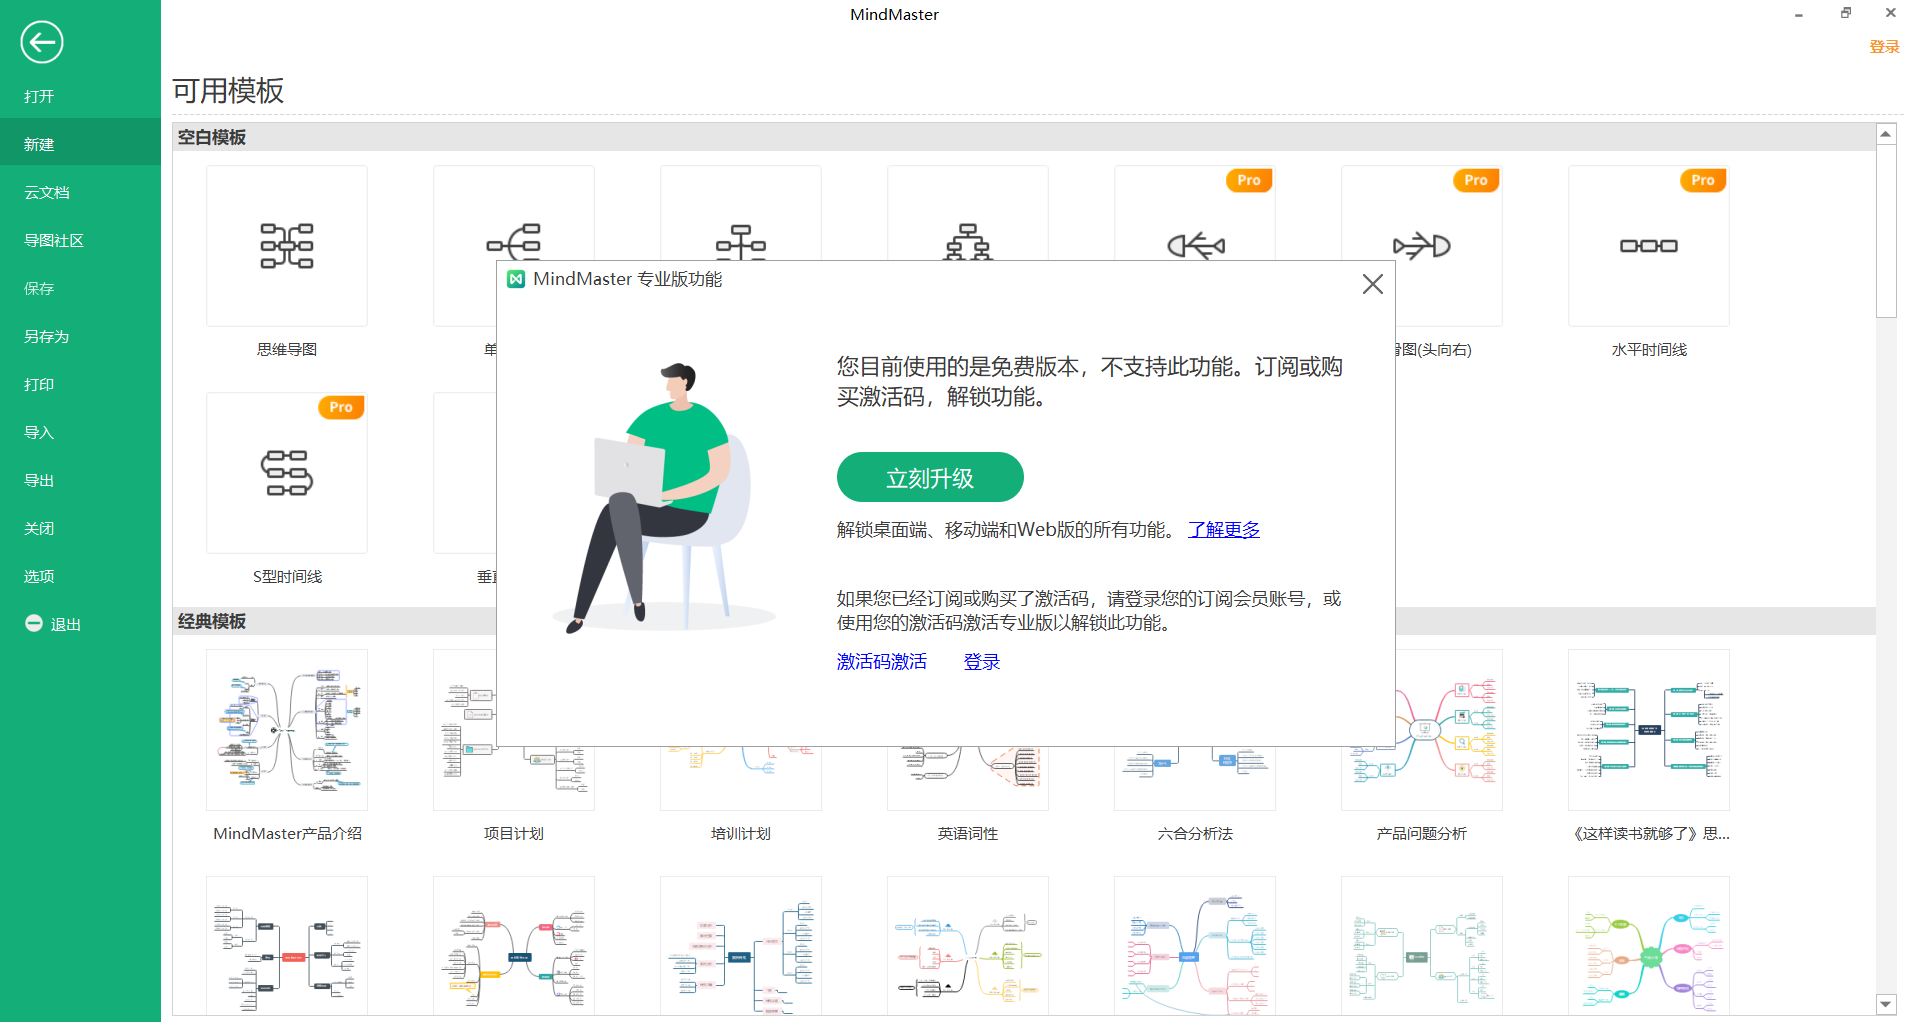Choose the 水平时间线 Pro template icon
The height and width of the screenshot is (1022, 1915).
[x=1648, y=246]
